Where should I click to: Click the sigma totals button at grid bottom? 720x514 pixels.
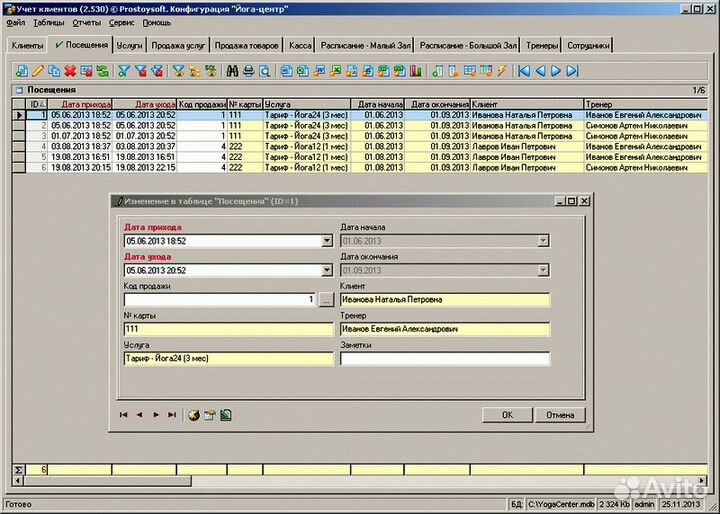(x=19, y=469)
